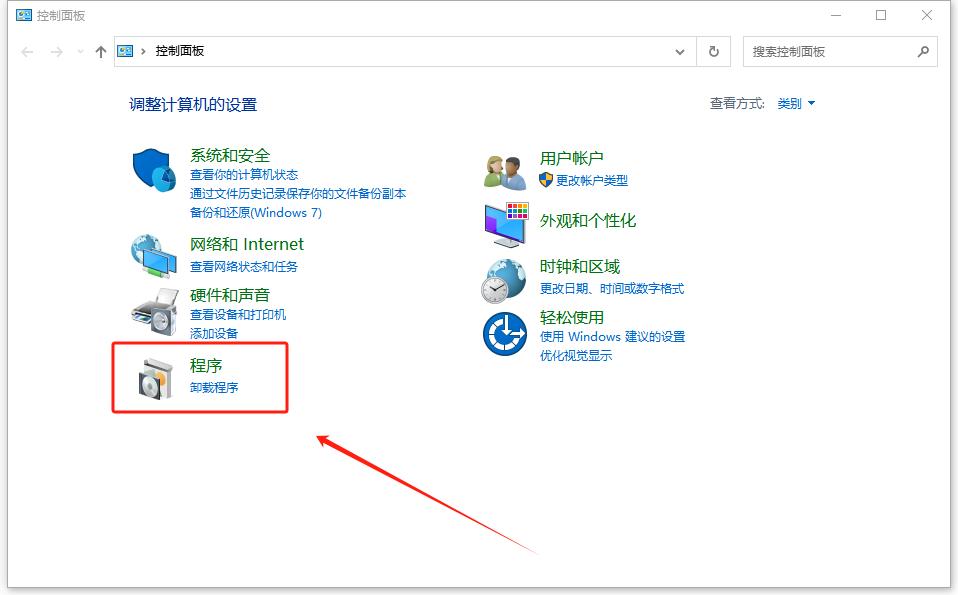The image size is (958, 595).
Task: Open the 更改帐户类型 link
Action: pyautogui.click(x=591, y=180)
